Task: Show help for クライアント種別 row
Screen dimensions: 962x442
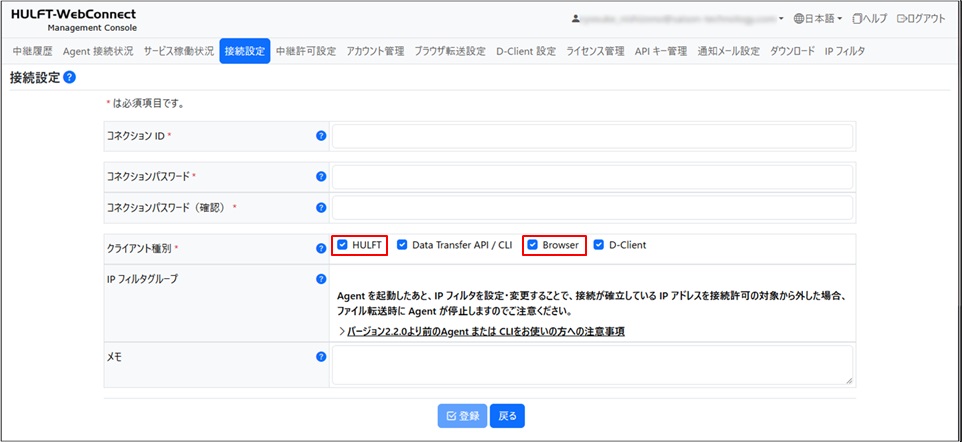Action: [x=321, y=249]
